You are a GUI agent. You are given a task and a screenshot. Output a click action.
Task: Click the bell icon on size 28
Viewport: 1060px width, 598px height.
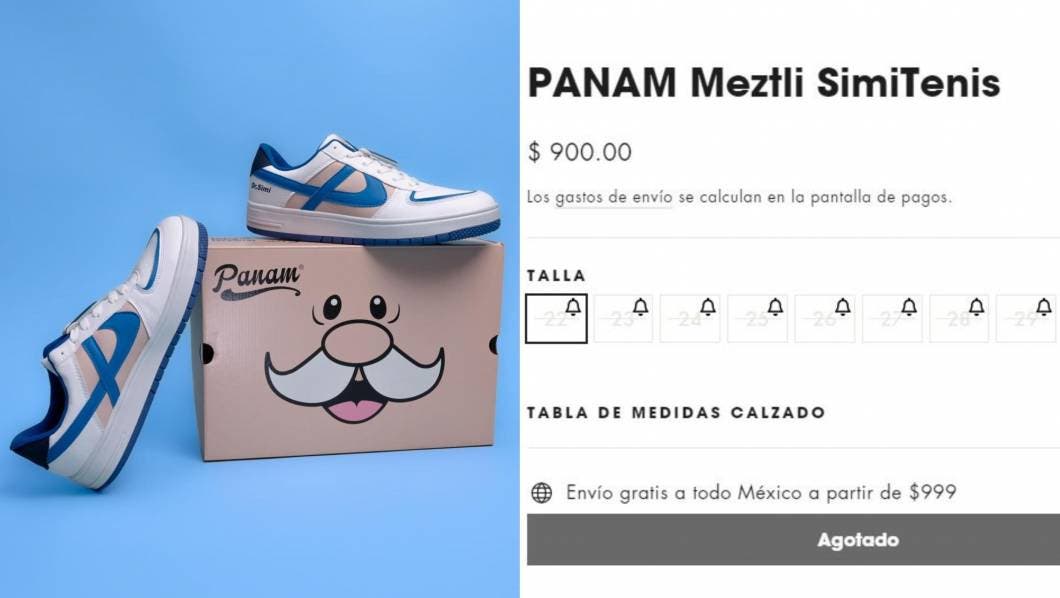coord(976,307)
